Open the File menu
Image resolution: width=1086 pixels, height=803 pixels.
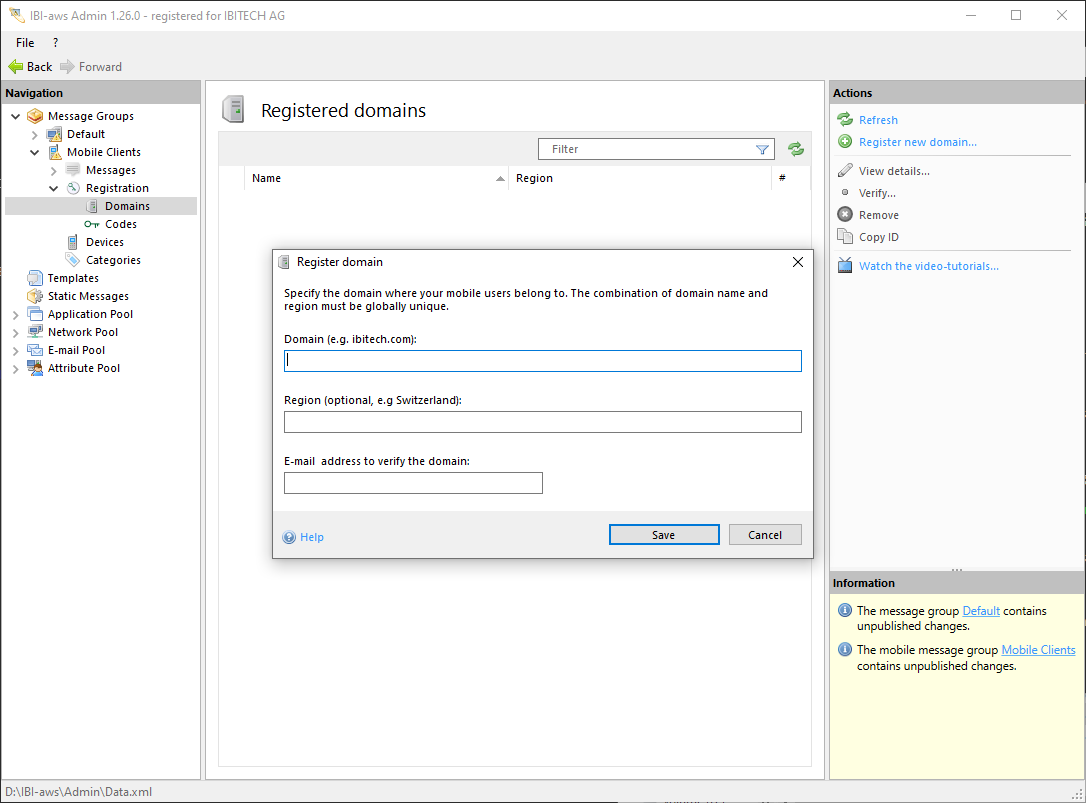25,43
